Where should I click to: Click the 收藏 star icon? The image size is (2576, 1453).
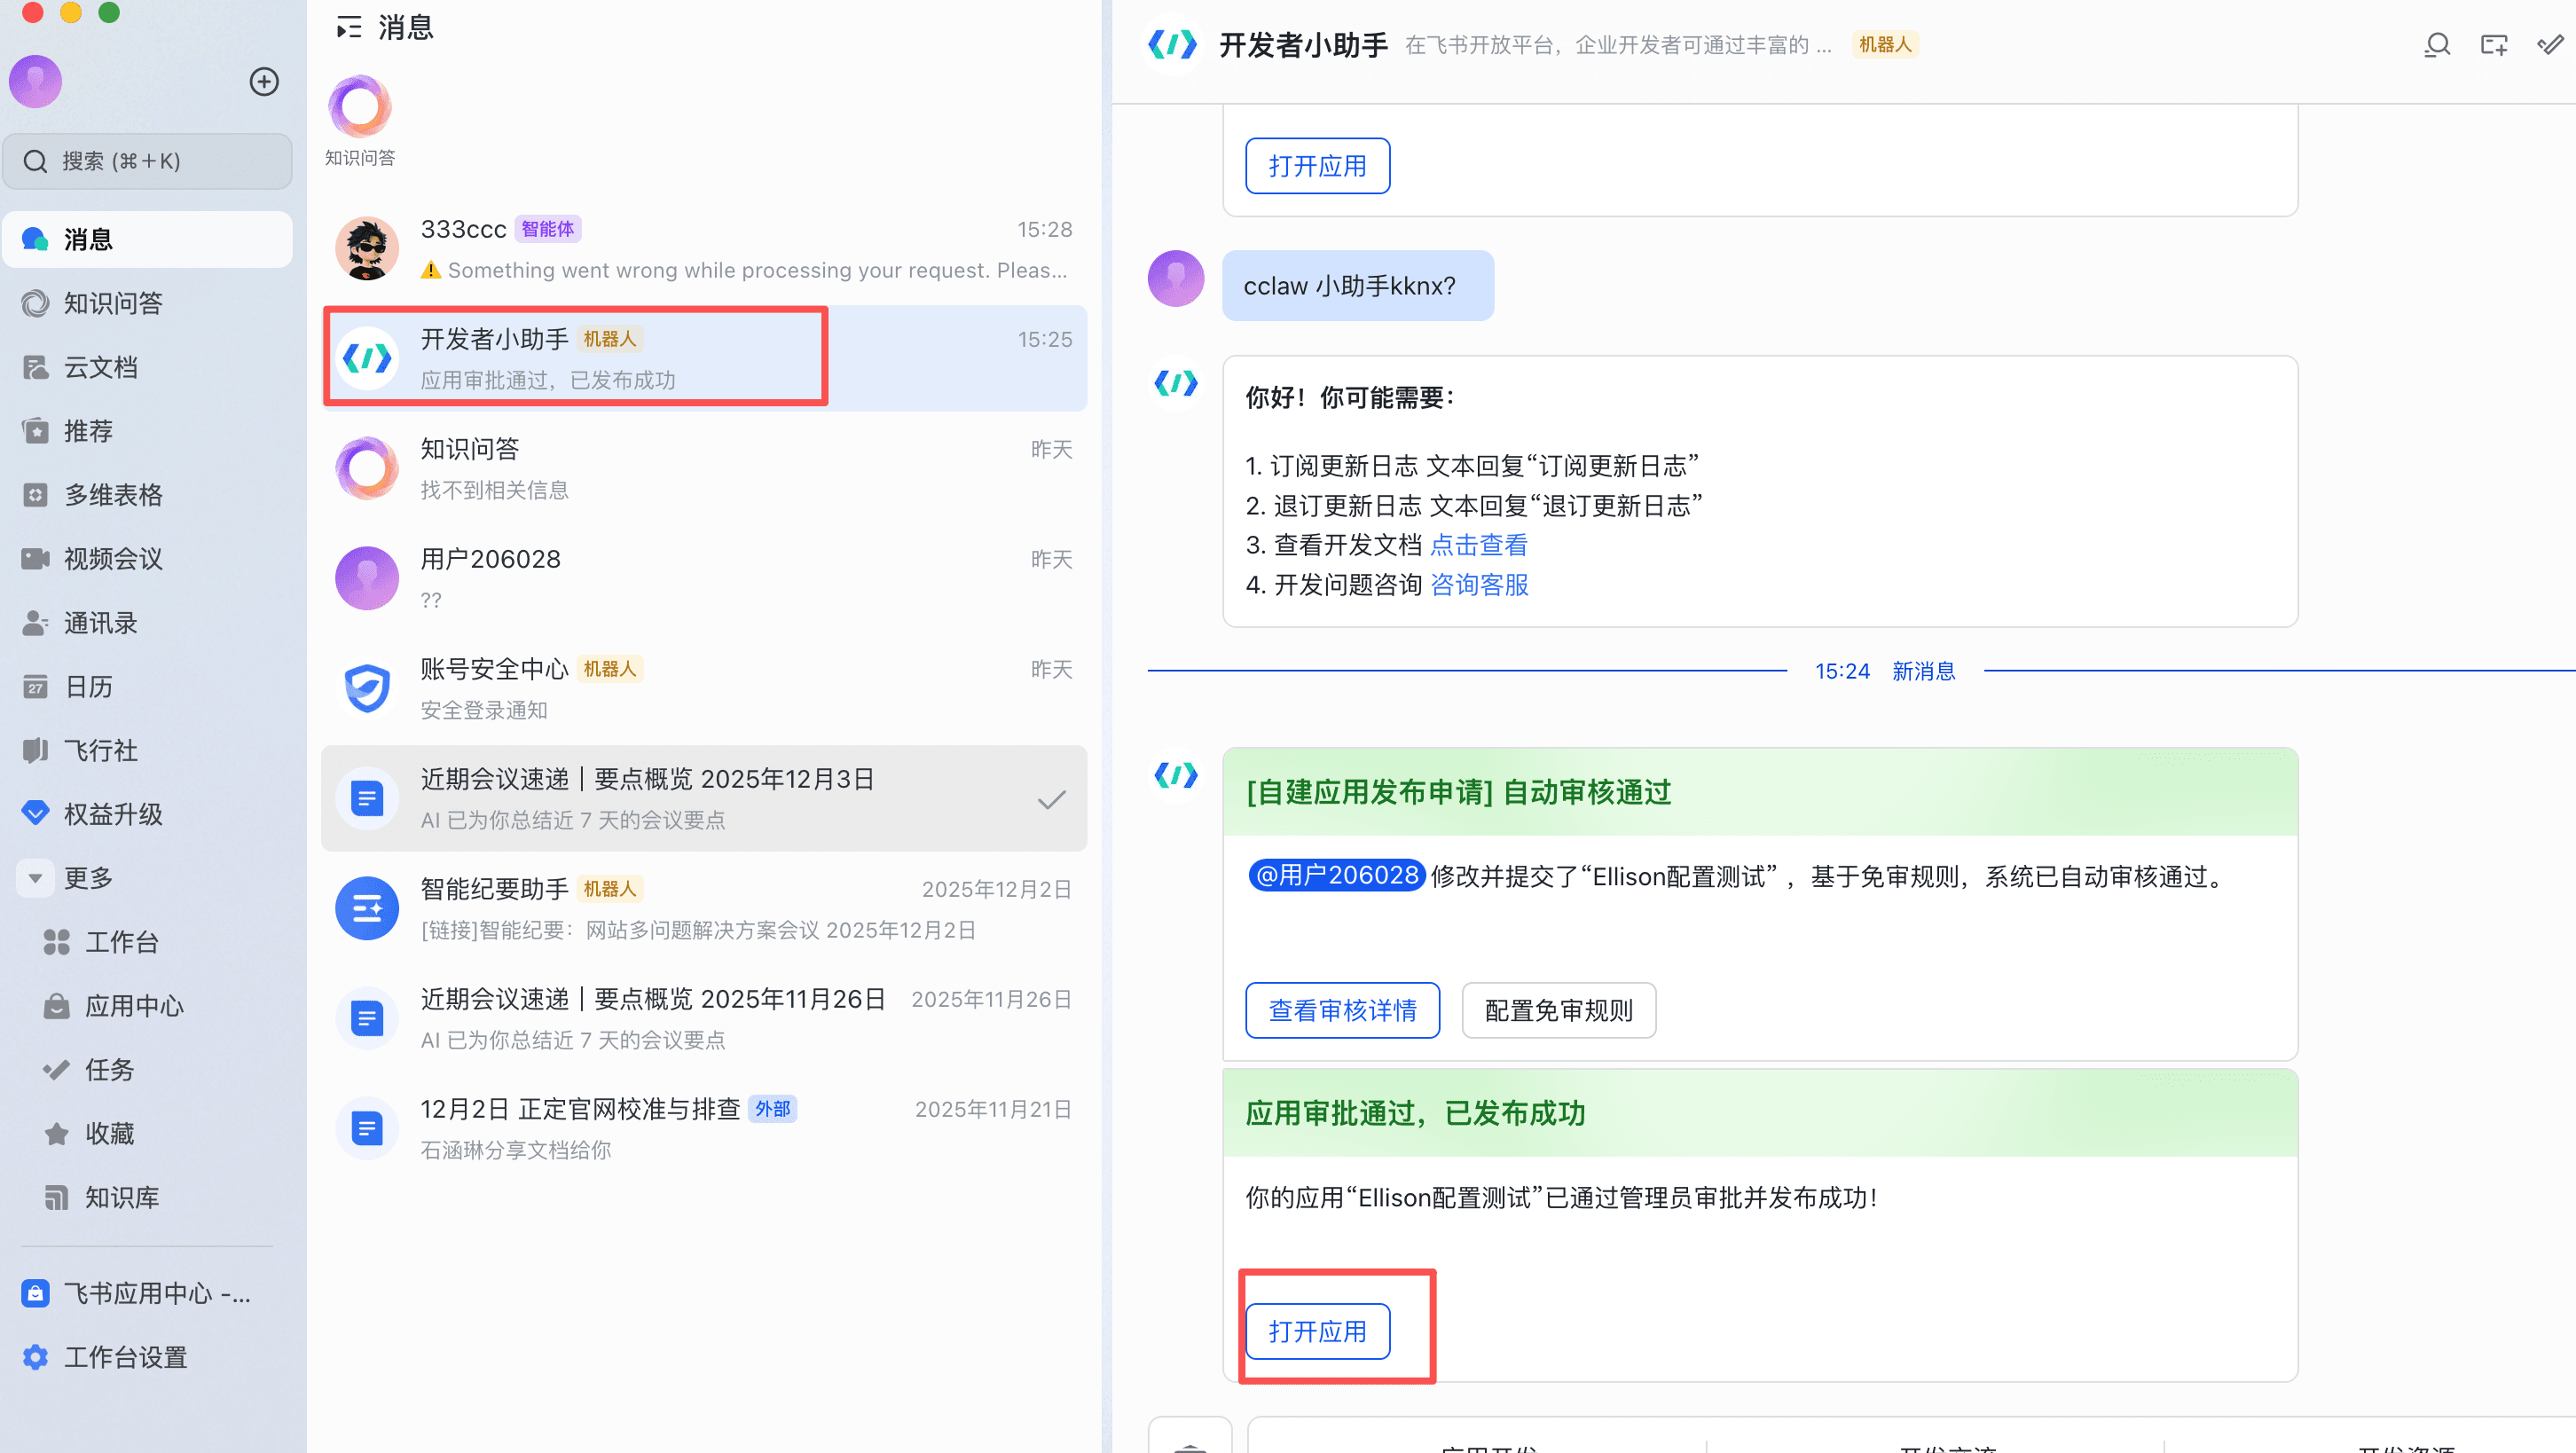pos(57,1134)
